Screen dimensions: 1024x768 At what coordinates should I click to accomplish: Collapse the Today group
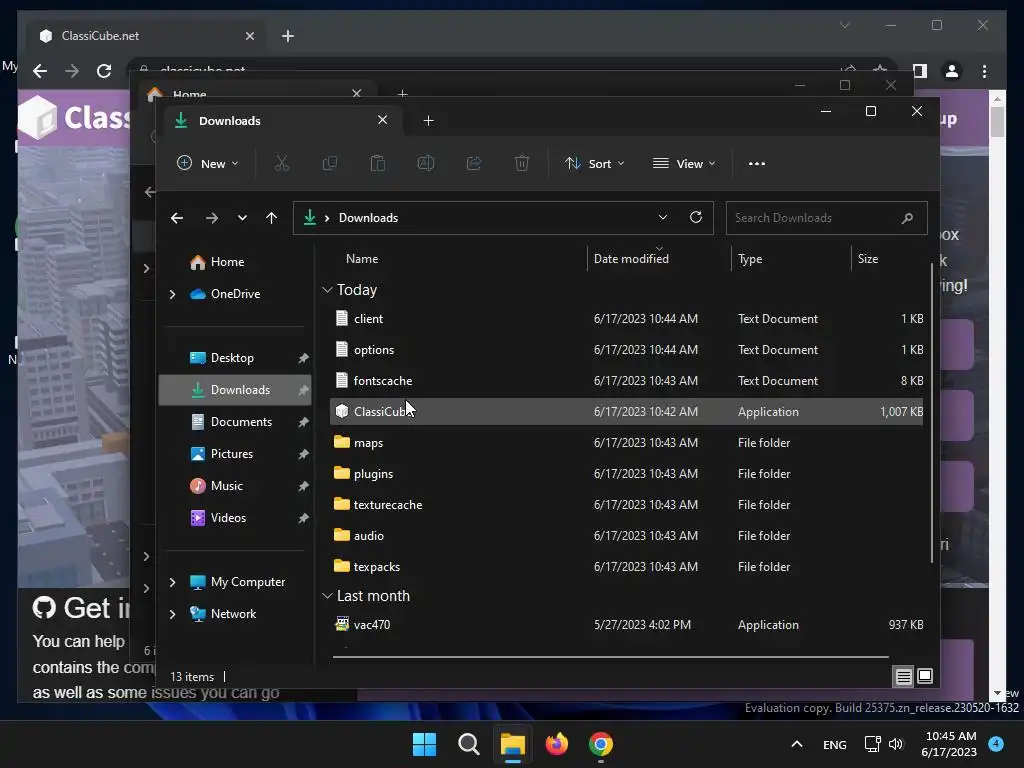pyautogui.click(x=328, y=289)
